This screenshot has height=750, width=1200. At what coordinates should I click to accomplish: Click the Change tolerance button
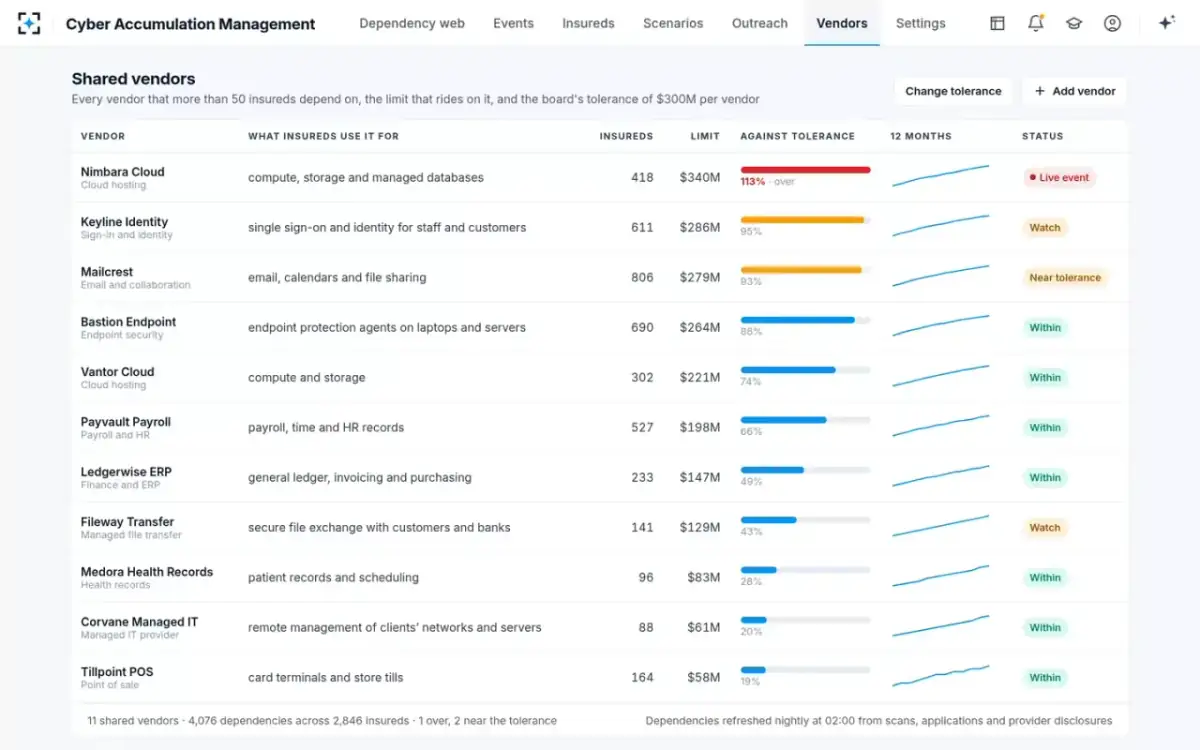tap(953, 91)
